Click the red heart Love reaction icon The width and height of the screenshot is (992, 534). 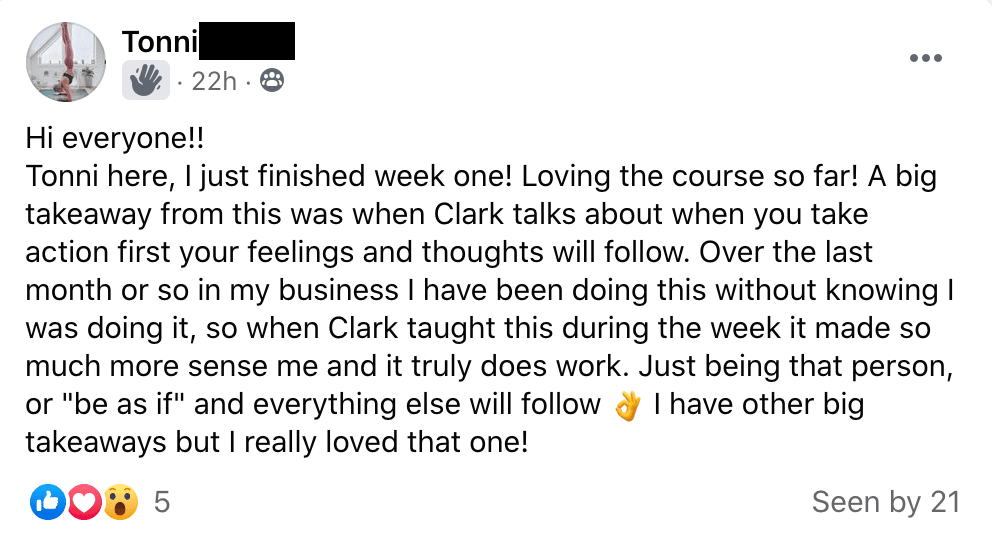click(83, 502)
